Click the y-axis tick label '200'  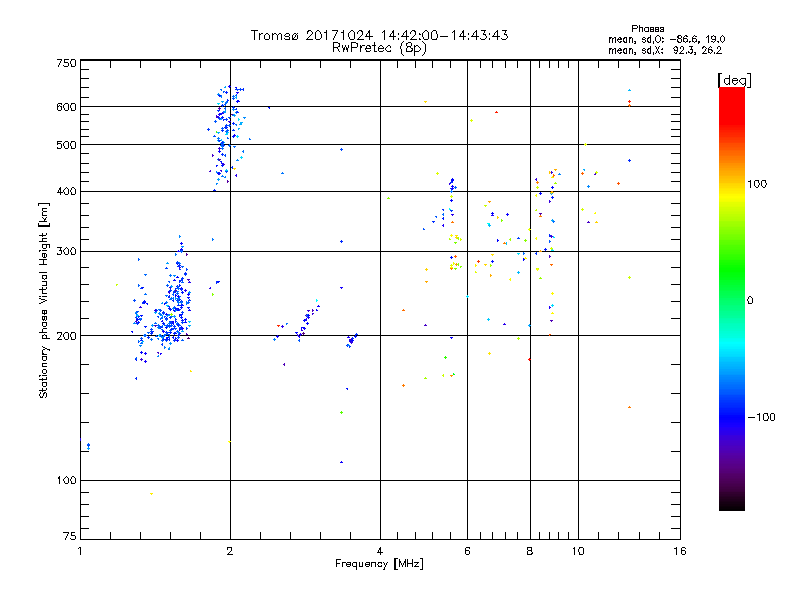tap(67, 336)
